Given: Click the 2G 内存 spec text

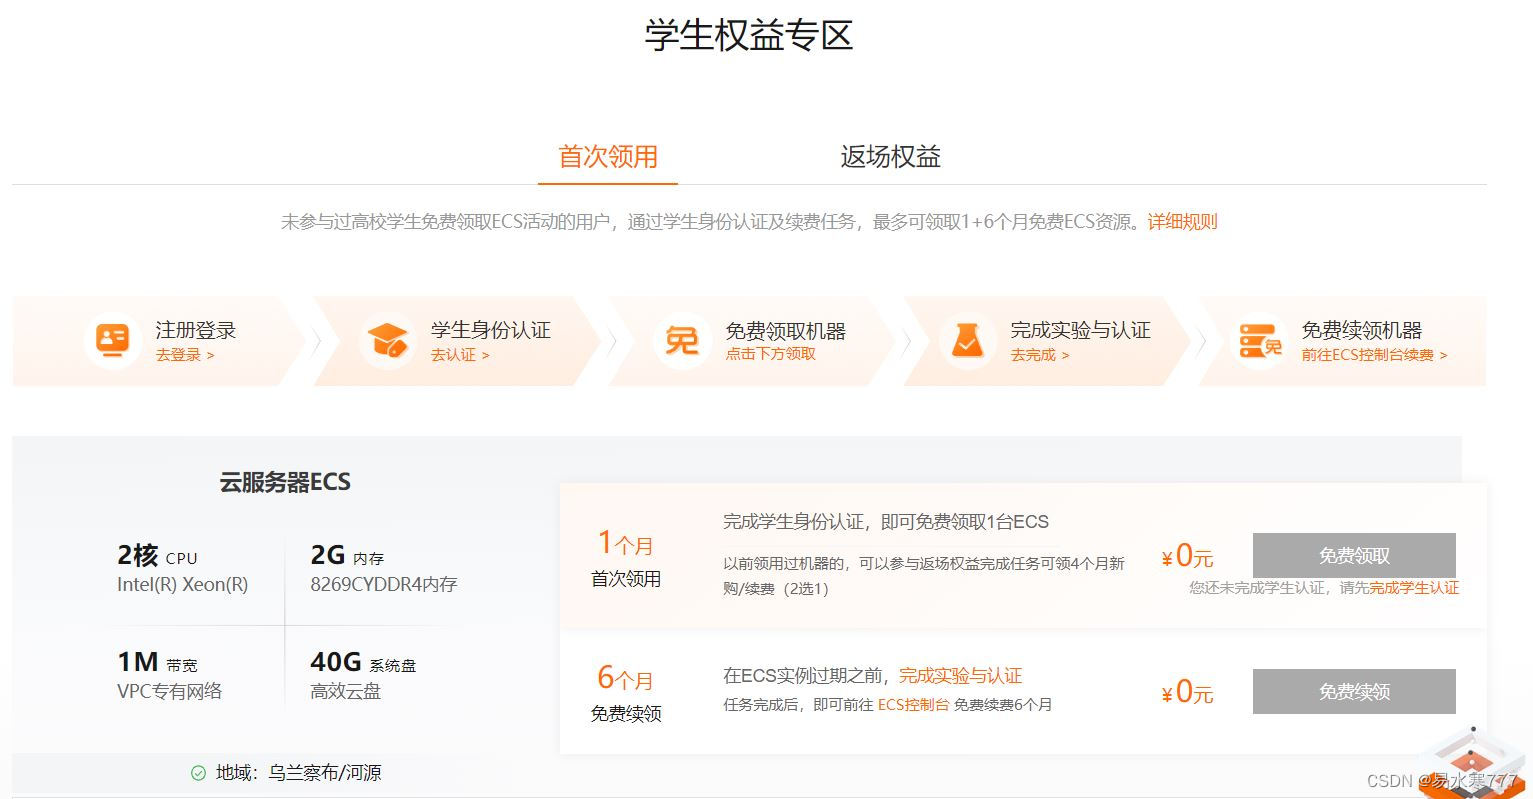Looking at the screenshot, I should click(x=347, y=555).
